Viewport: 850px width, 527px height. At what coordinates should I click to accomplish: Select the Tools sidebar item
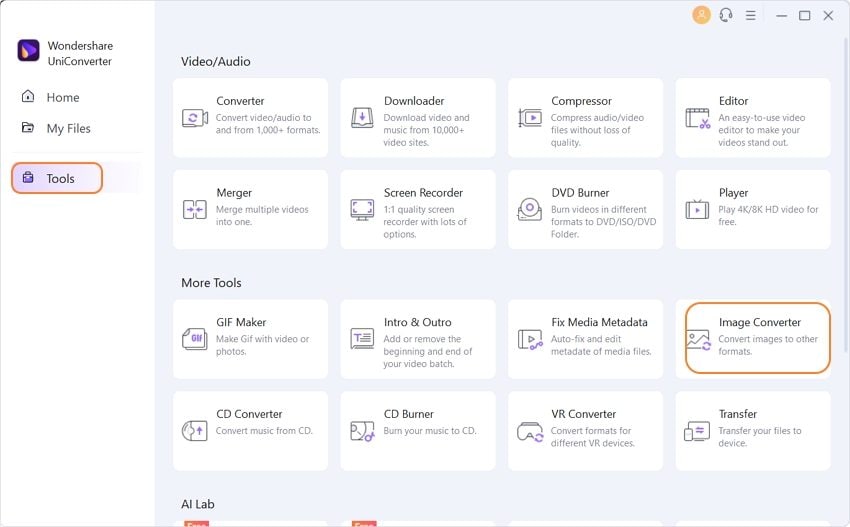click(x=57, y=178)
